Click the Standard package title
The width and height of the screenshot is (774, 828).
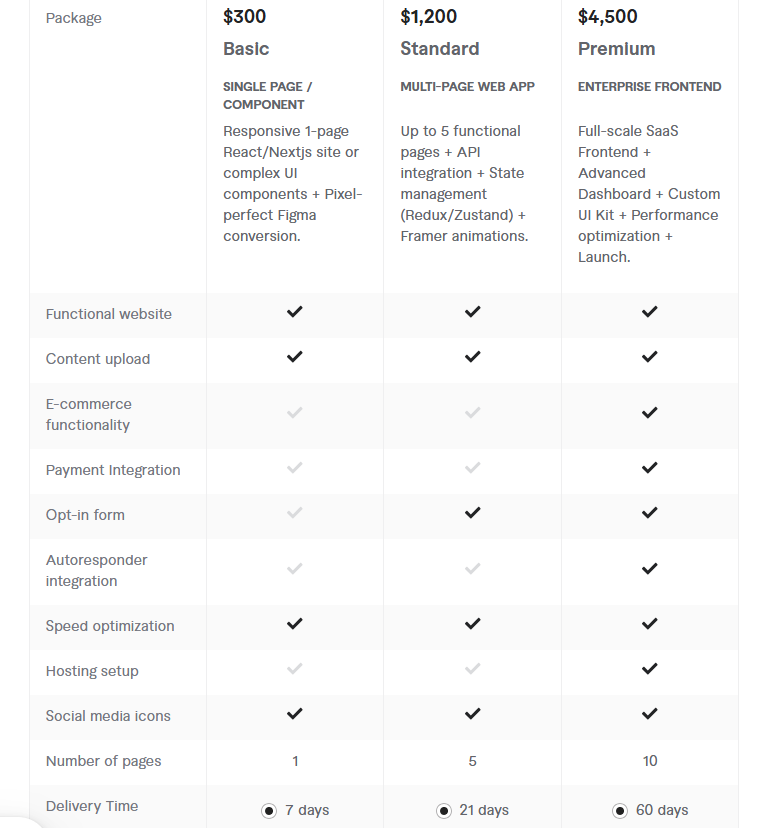[440, 49]
